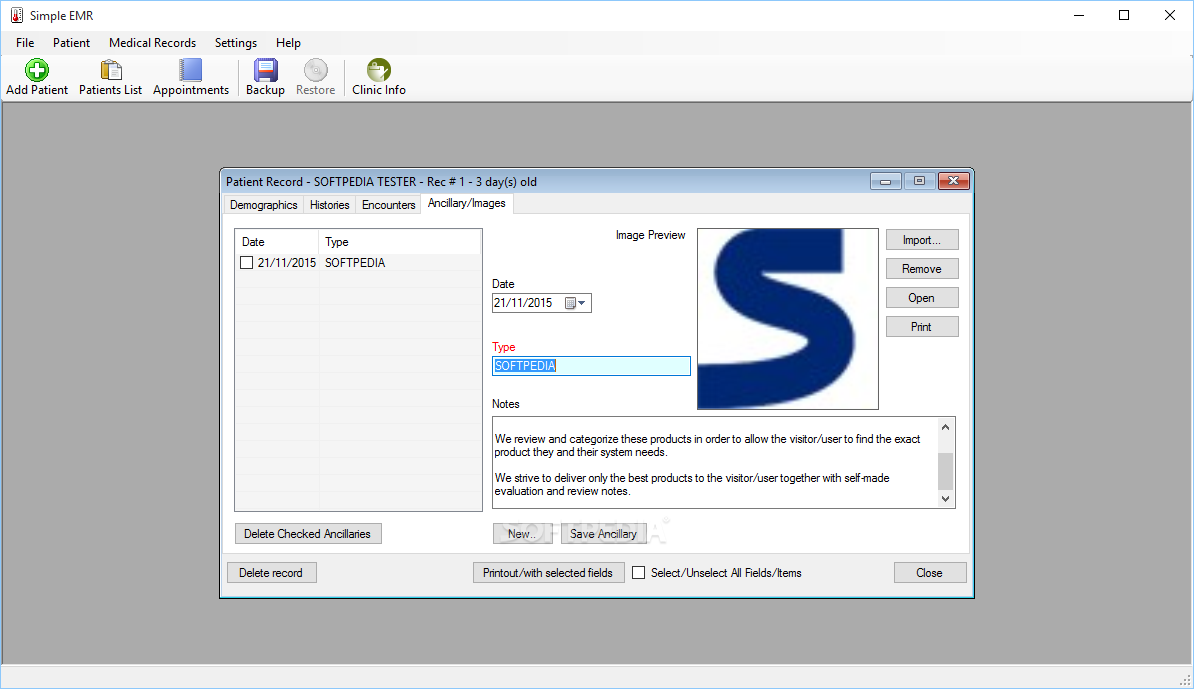1194x689 pixels.
Task: Toggle Select/Unselect All Fields/Items checkbox
Action: click(x=639, y=573)
